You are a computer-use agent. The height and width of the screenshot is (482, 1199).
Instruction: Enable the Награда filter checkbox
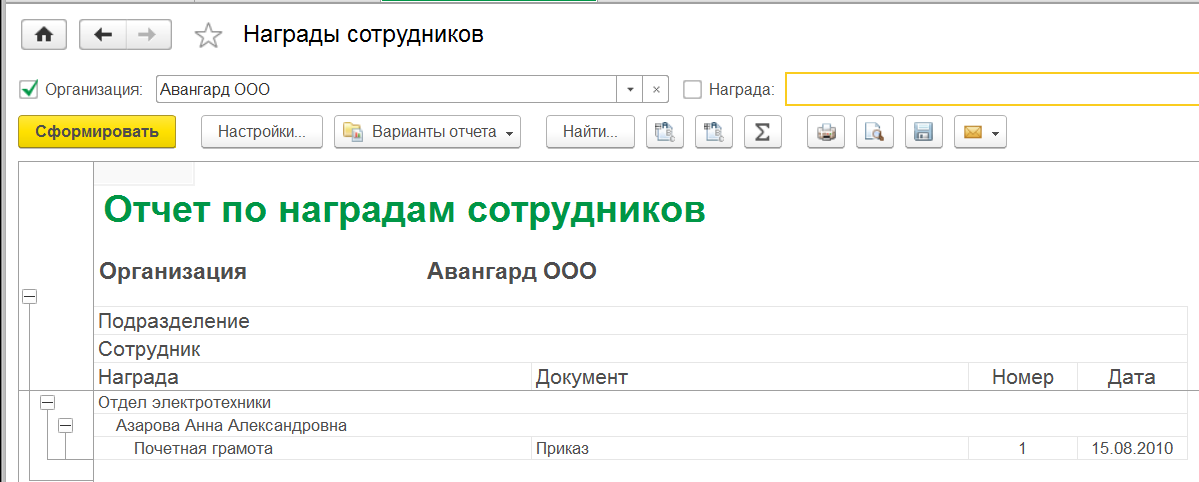(692, 90)
